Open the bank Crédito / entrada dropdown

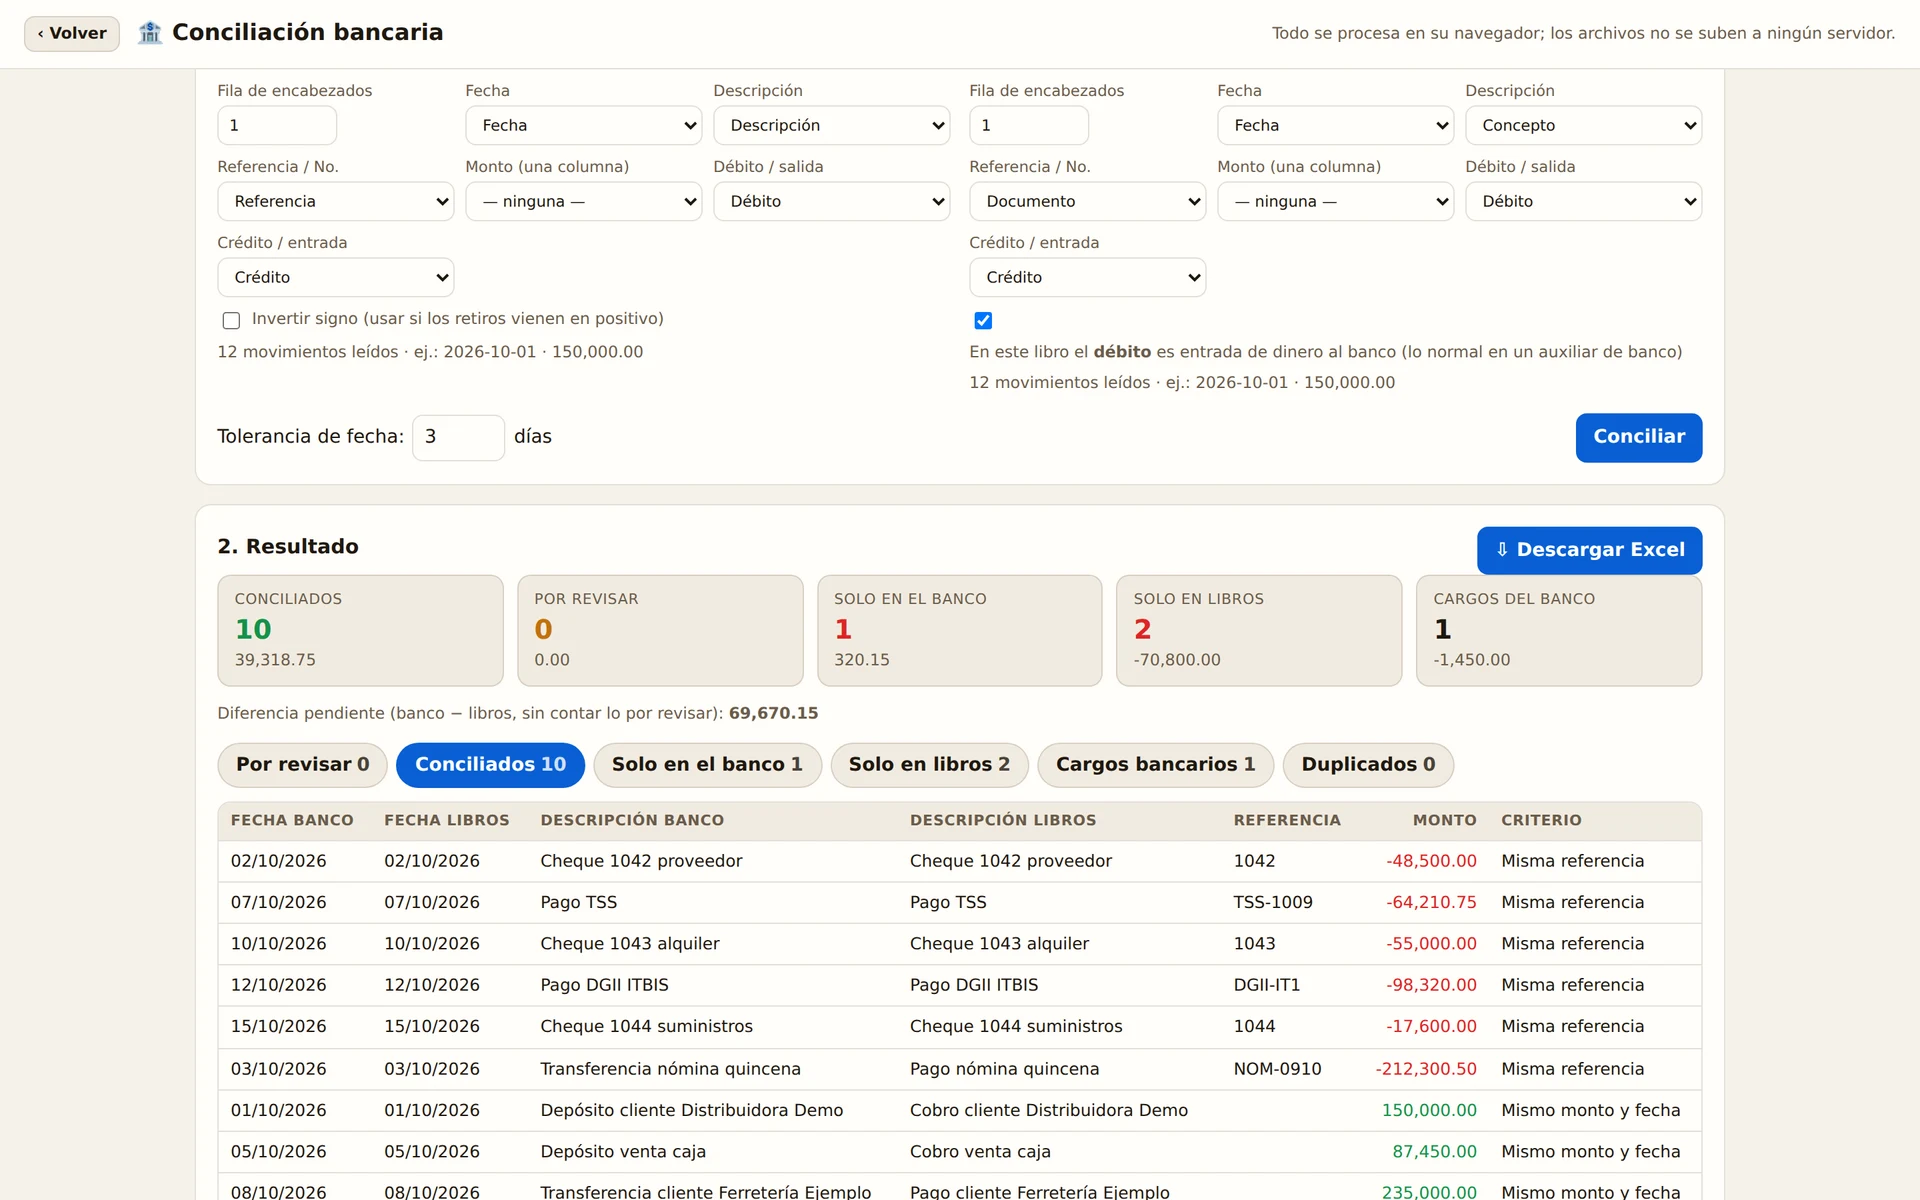335,277
